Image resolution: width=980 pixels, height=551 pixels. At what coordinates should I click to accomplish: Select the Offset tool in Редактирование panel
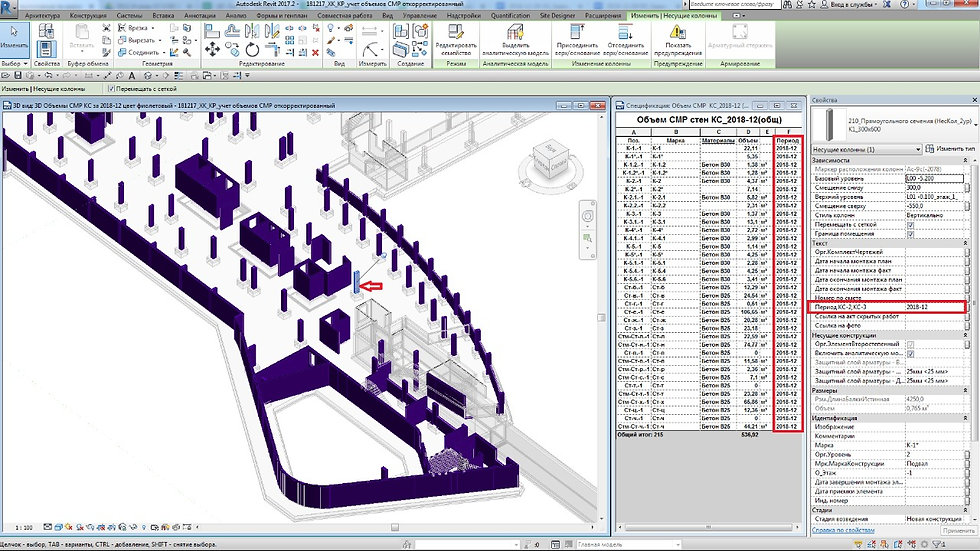click(x=232, y=31)
